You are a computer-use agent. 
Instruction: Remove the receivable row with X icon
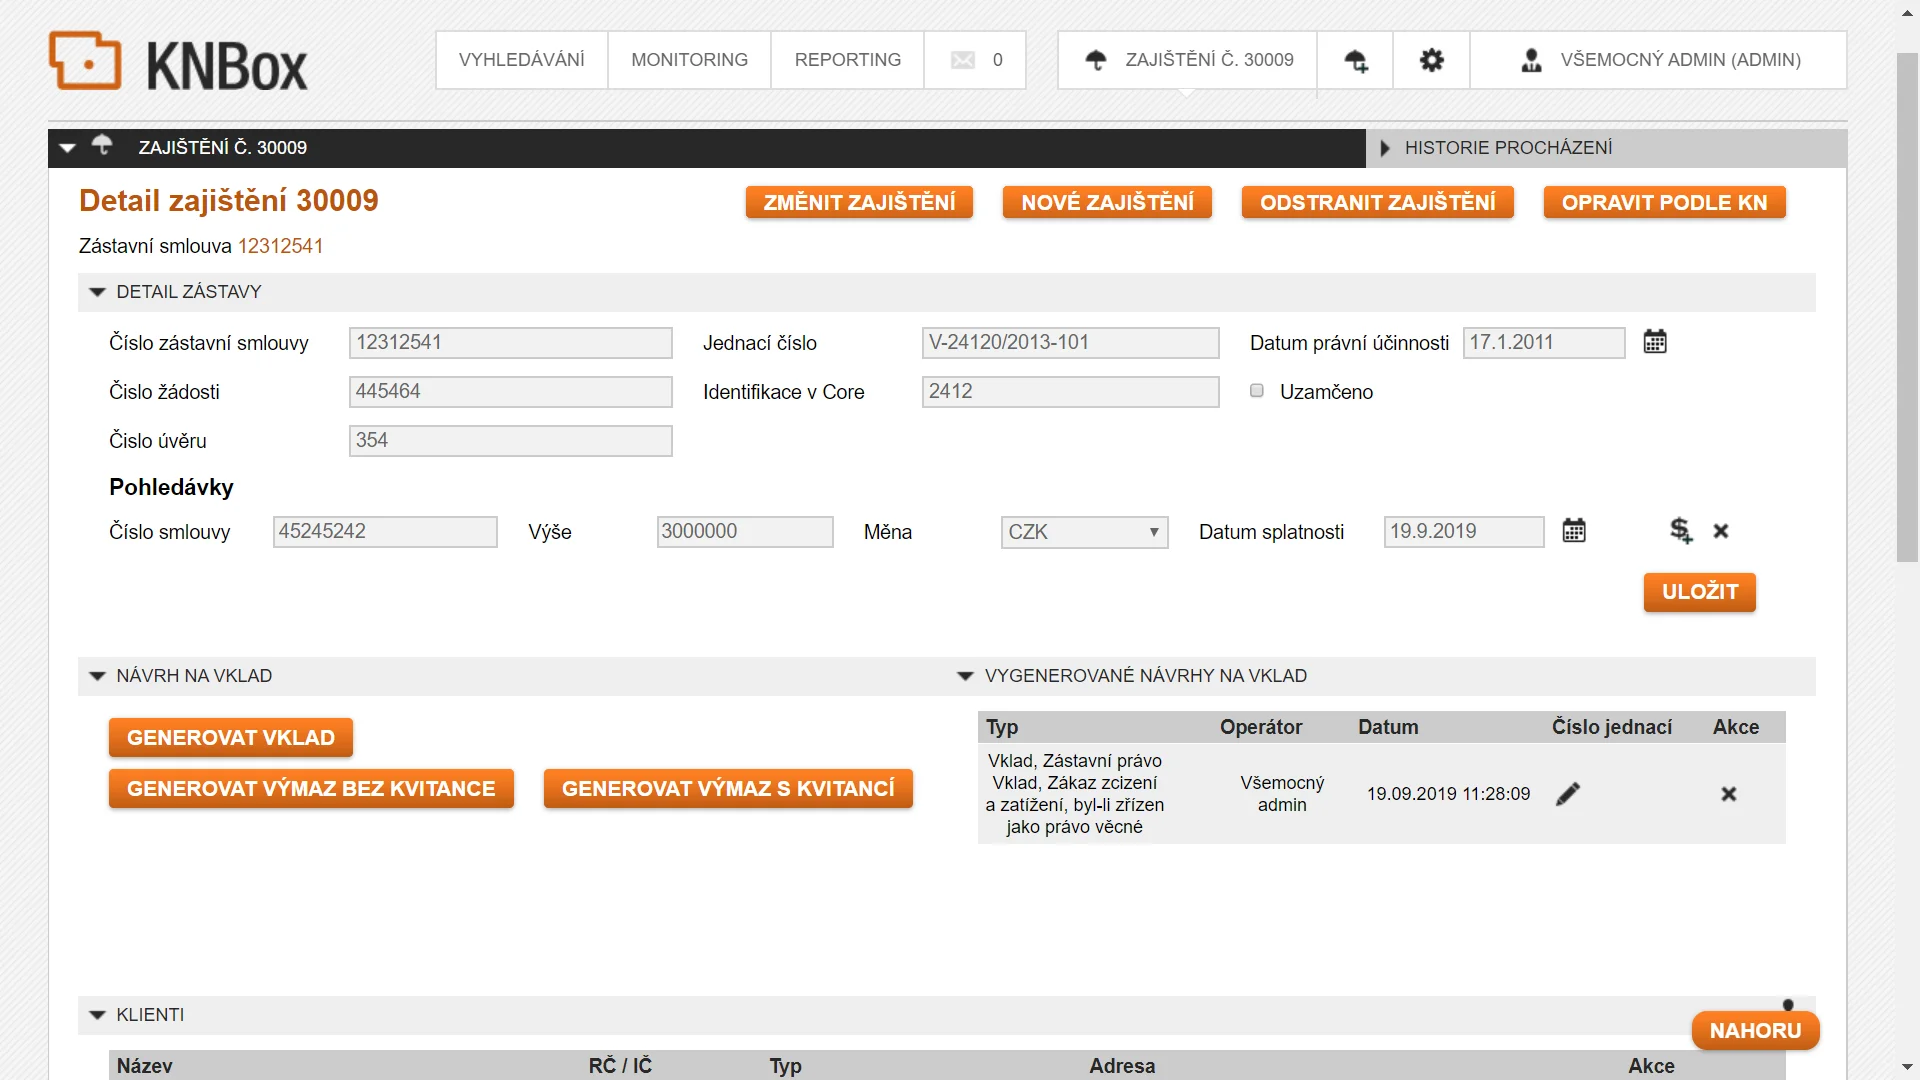(1721, 531)
